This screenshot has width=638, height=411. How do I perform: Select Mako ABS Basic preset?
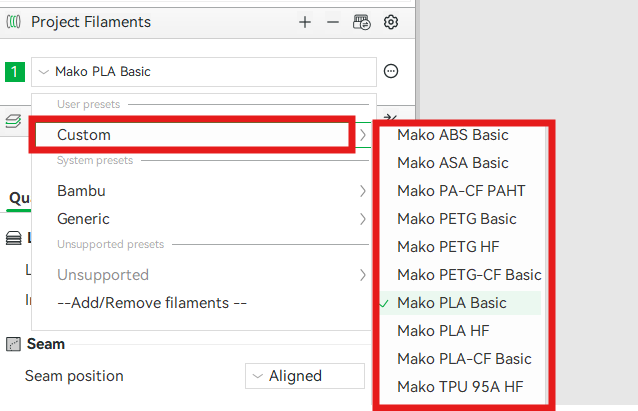tap(453, 135)
